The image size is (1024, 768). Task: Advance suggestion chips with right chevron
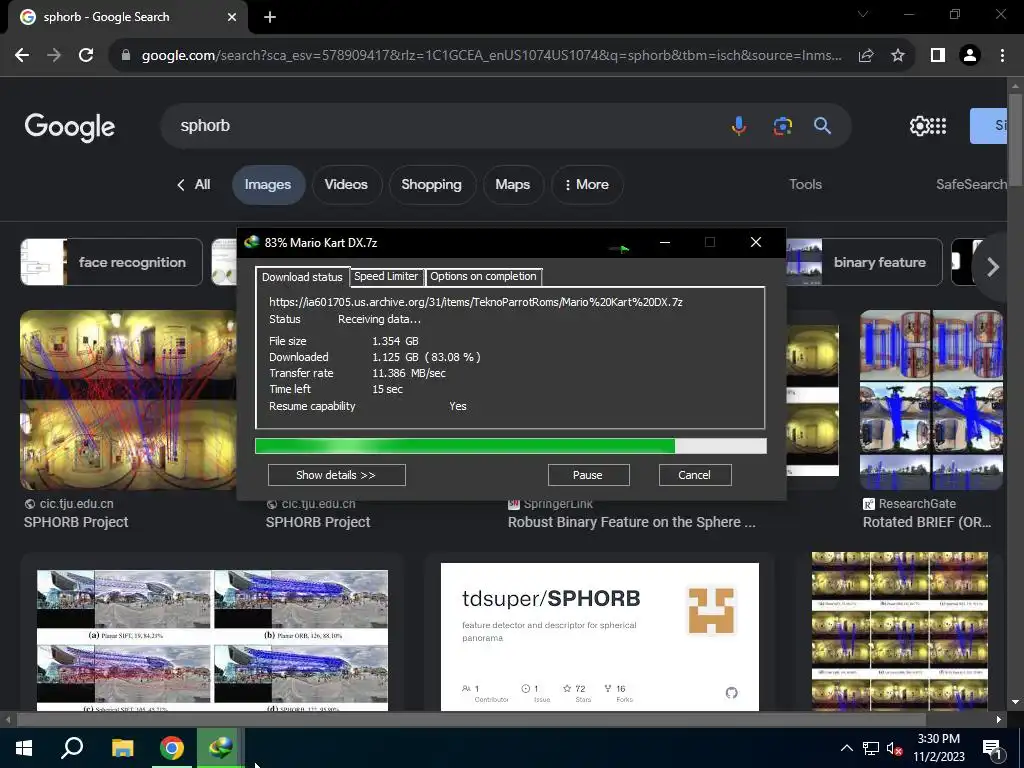993,266
